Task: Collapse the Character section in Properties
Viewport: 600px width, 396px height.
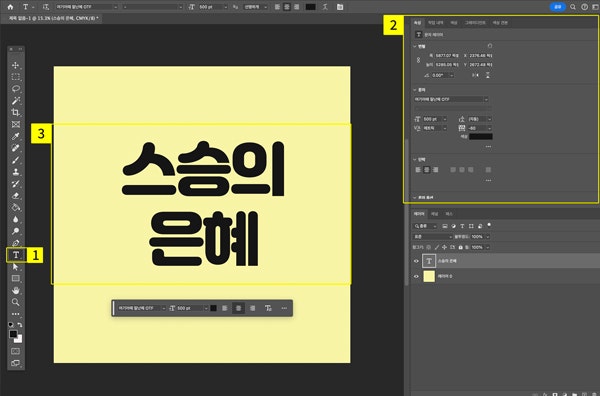Action: pos(415,90)
